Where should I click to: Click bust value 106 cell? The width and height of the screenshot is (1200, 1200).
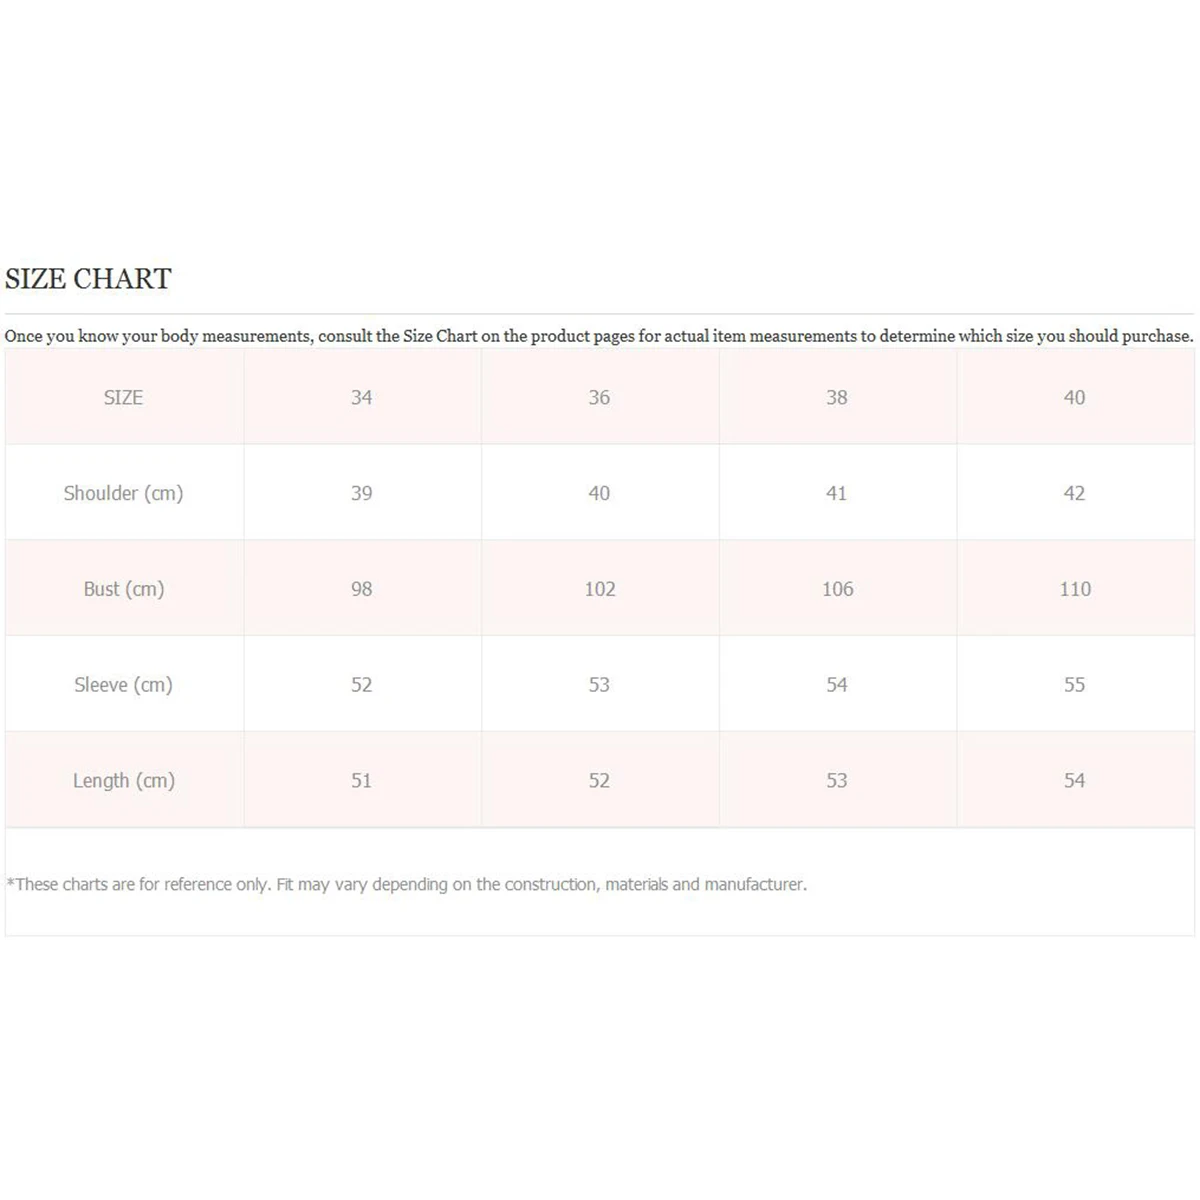point(837,589)
